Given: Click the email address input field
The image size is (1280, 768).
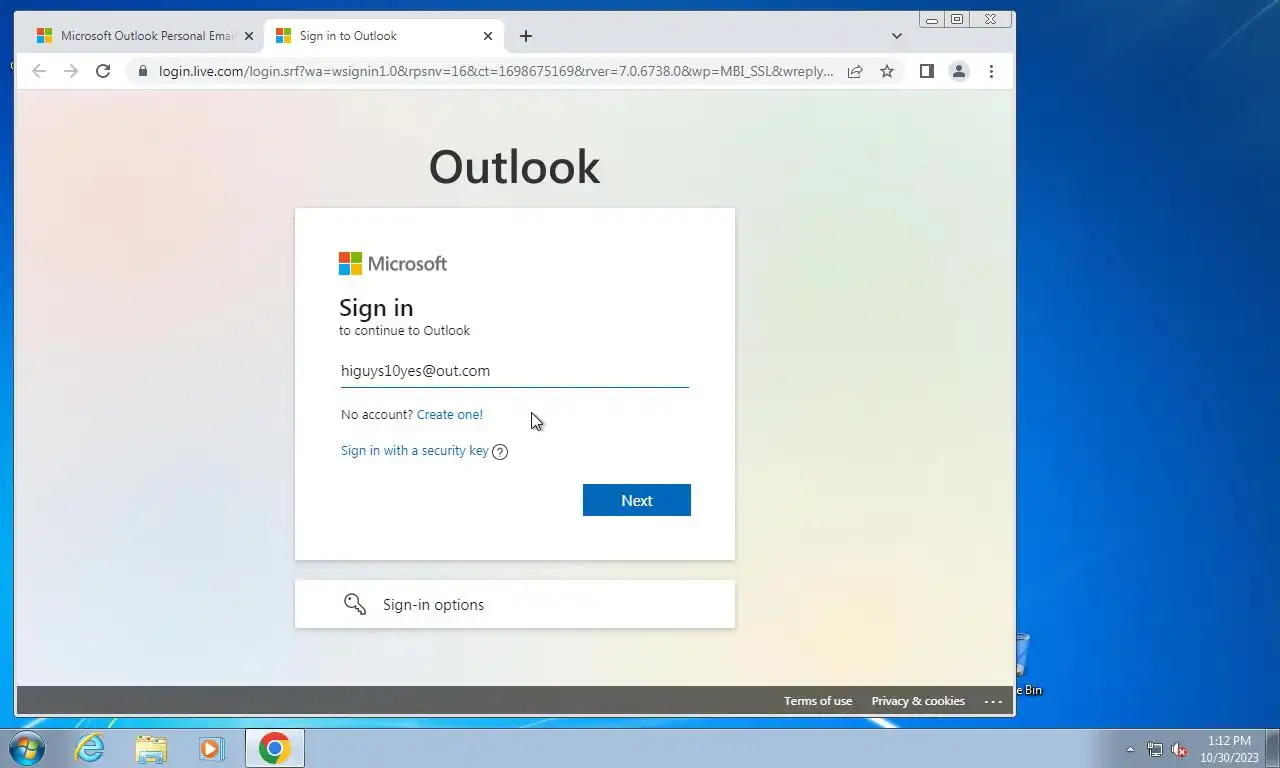Looking at the screenshot, I should pos(514,371).
